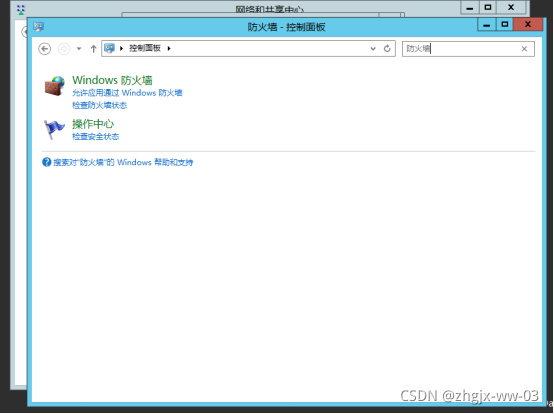Click the Back navigation arrow

point(45,49)
